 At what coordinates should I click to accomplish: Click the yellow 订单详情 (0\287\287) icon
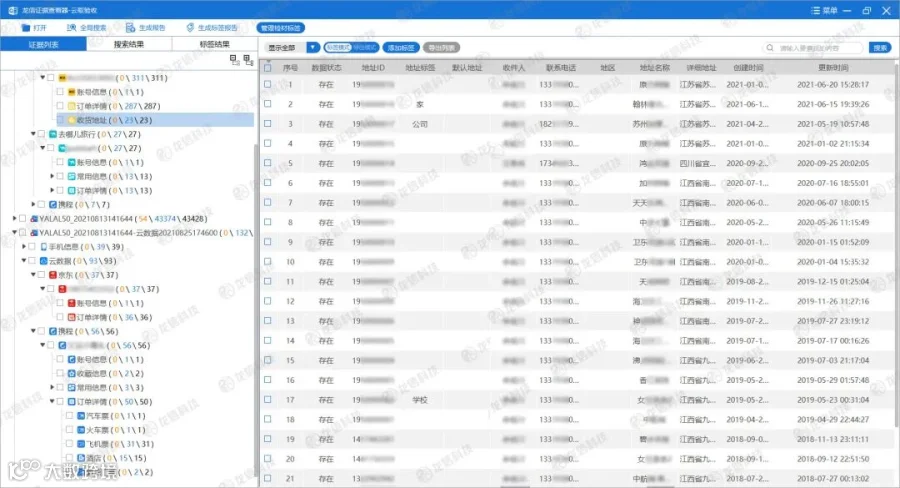tap(72, 106)
